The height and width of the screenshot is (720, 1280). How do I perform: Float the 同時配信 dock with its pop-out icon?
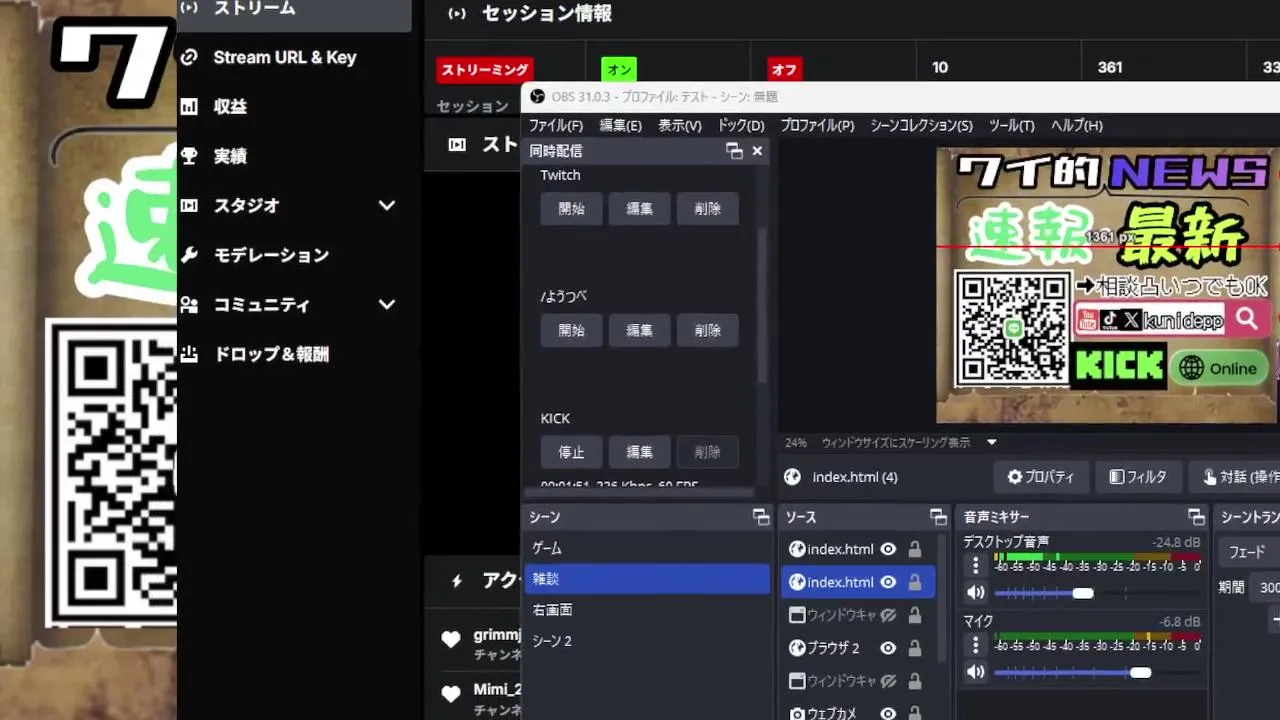click(x=734, y=151)
